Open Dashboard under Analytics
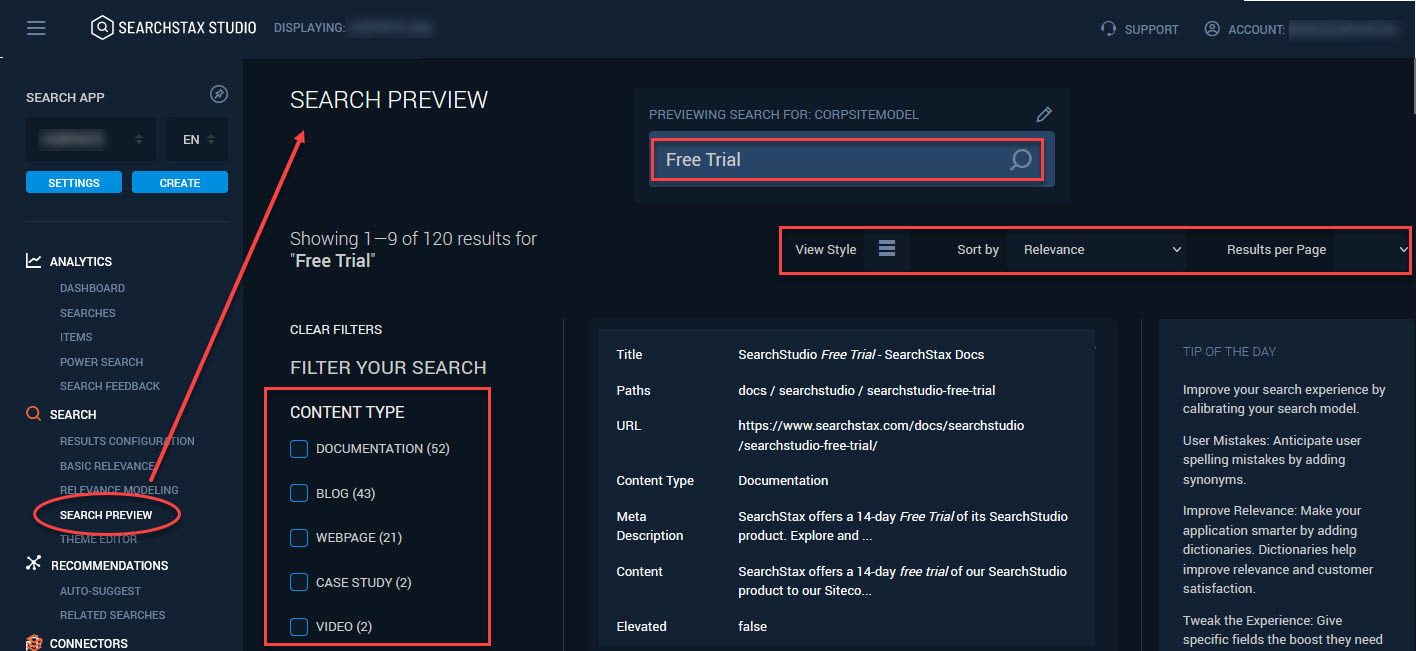This screenshot has height=651, width=1416. 92,288
